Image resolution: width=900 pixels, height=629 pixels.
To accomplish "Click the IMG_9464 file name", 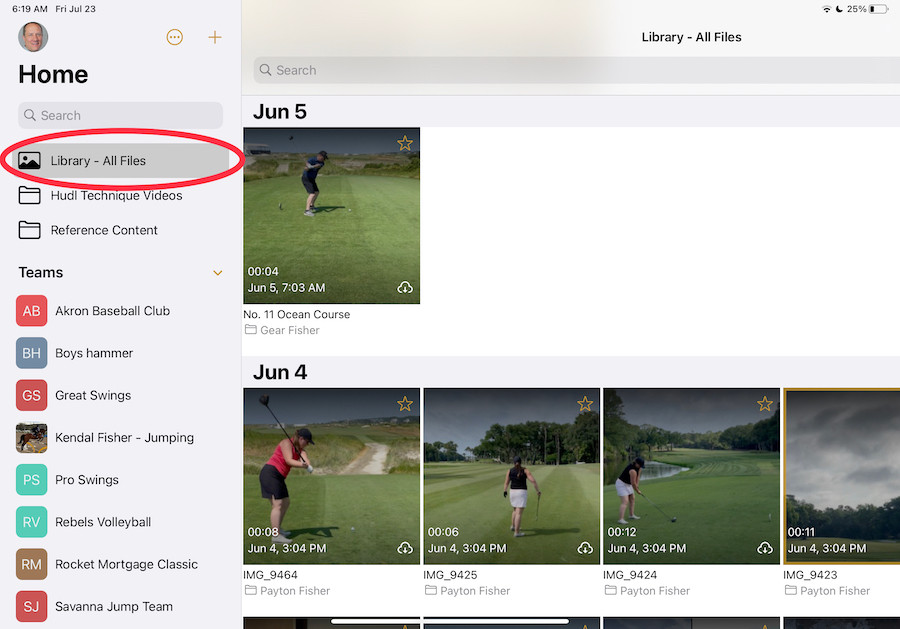I will [x=270, y=575].
